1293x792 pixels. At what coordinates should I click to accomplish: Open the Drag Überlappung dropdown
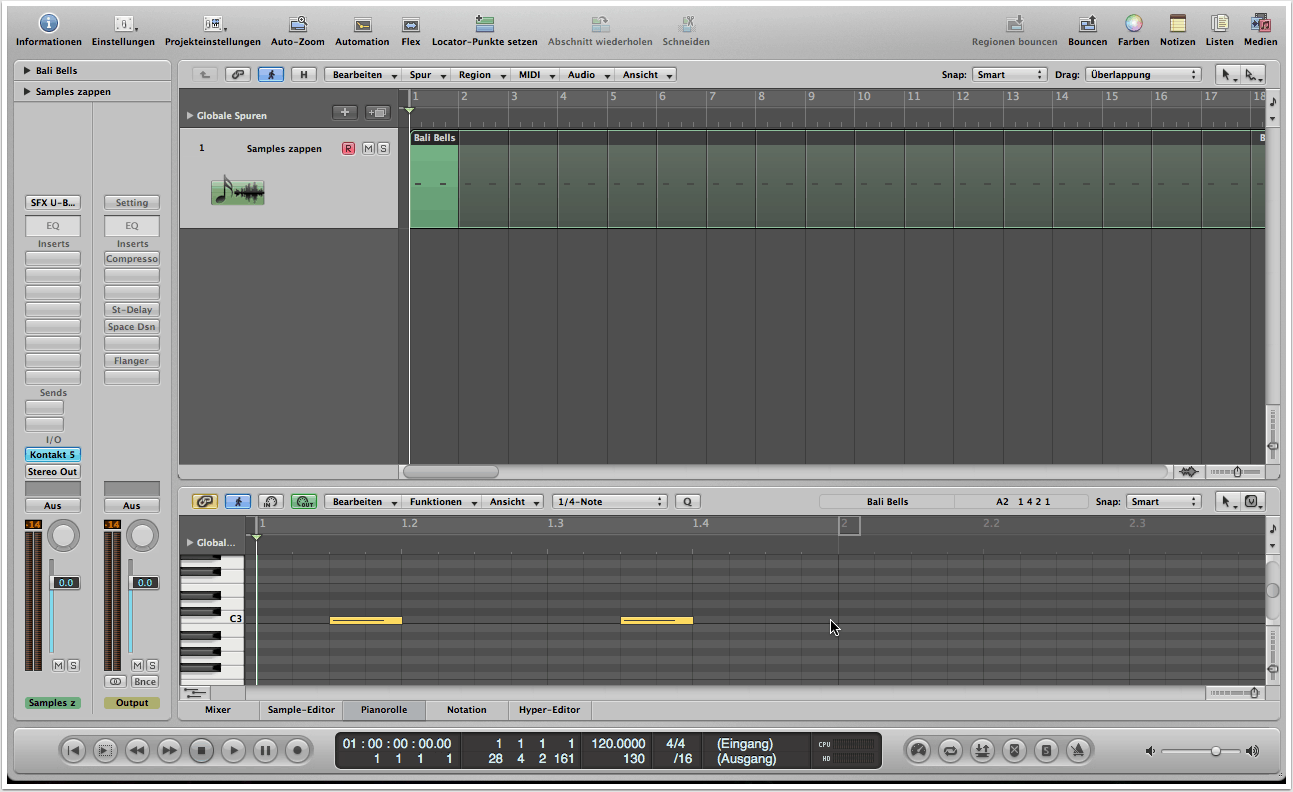click(1142, 75)
